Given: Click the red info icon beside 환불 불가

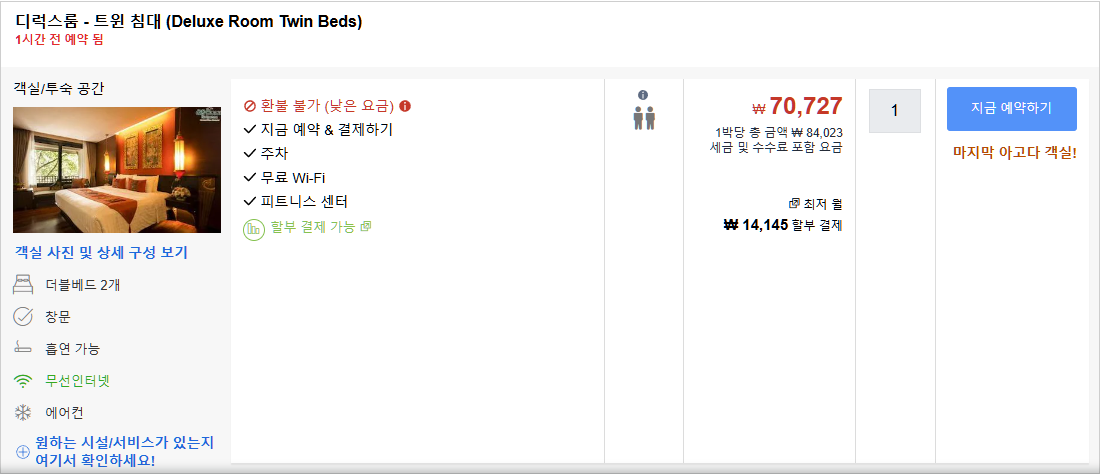Looking at the screenshot, I should pyautogui.click(x=405, y=107).
